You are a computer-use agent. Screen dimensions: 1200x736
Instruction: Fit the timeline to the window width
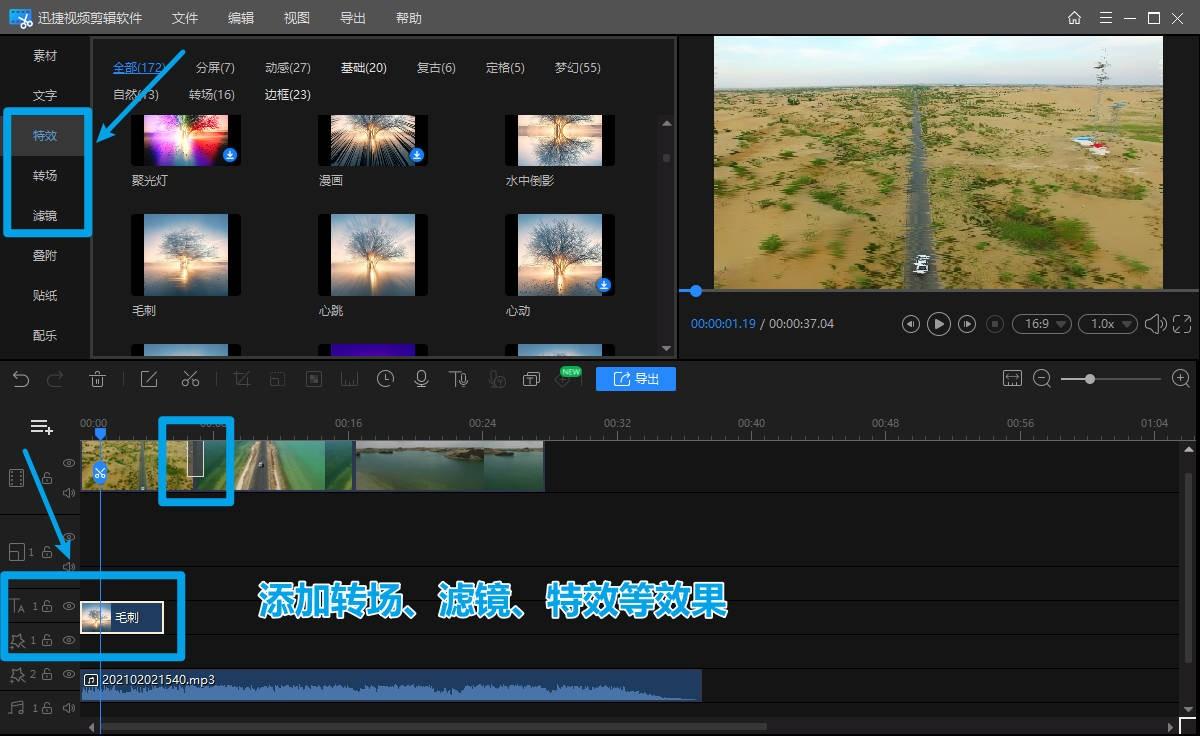(x=1012, y=379)
